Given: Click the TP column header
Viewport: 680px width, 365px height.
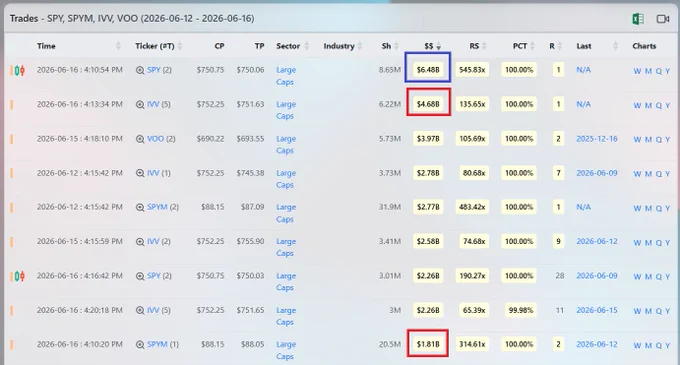Looking at the screenshot, I should 259,46.
